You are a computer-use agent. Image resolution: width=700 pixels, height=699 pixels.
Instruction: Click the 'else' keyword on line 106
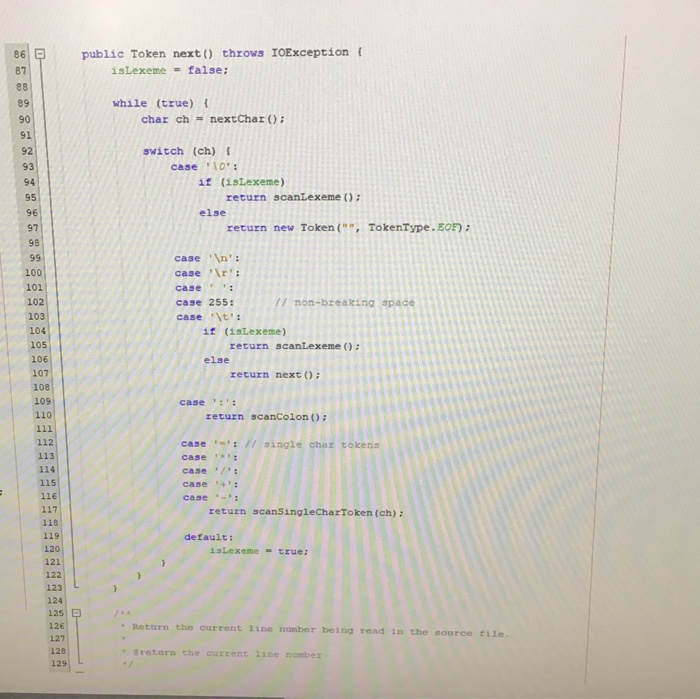[217, 360]
